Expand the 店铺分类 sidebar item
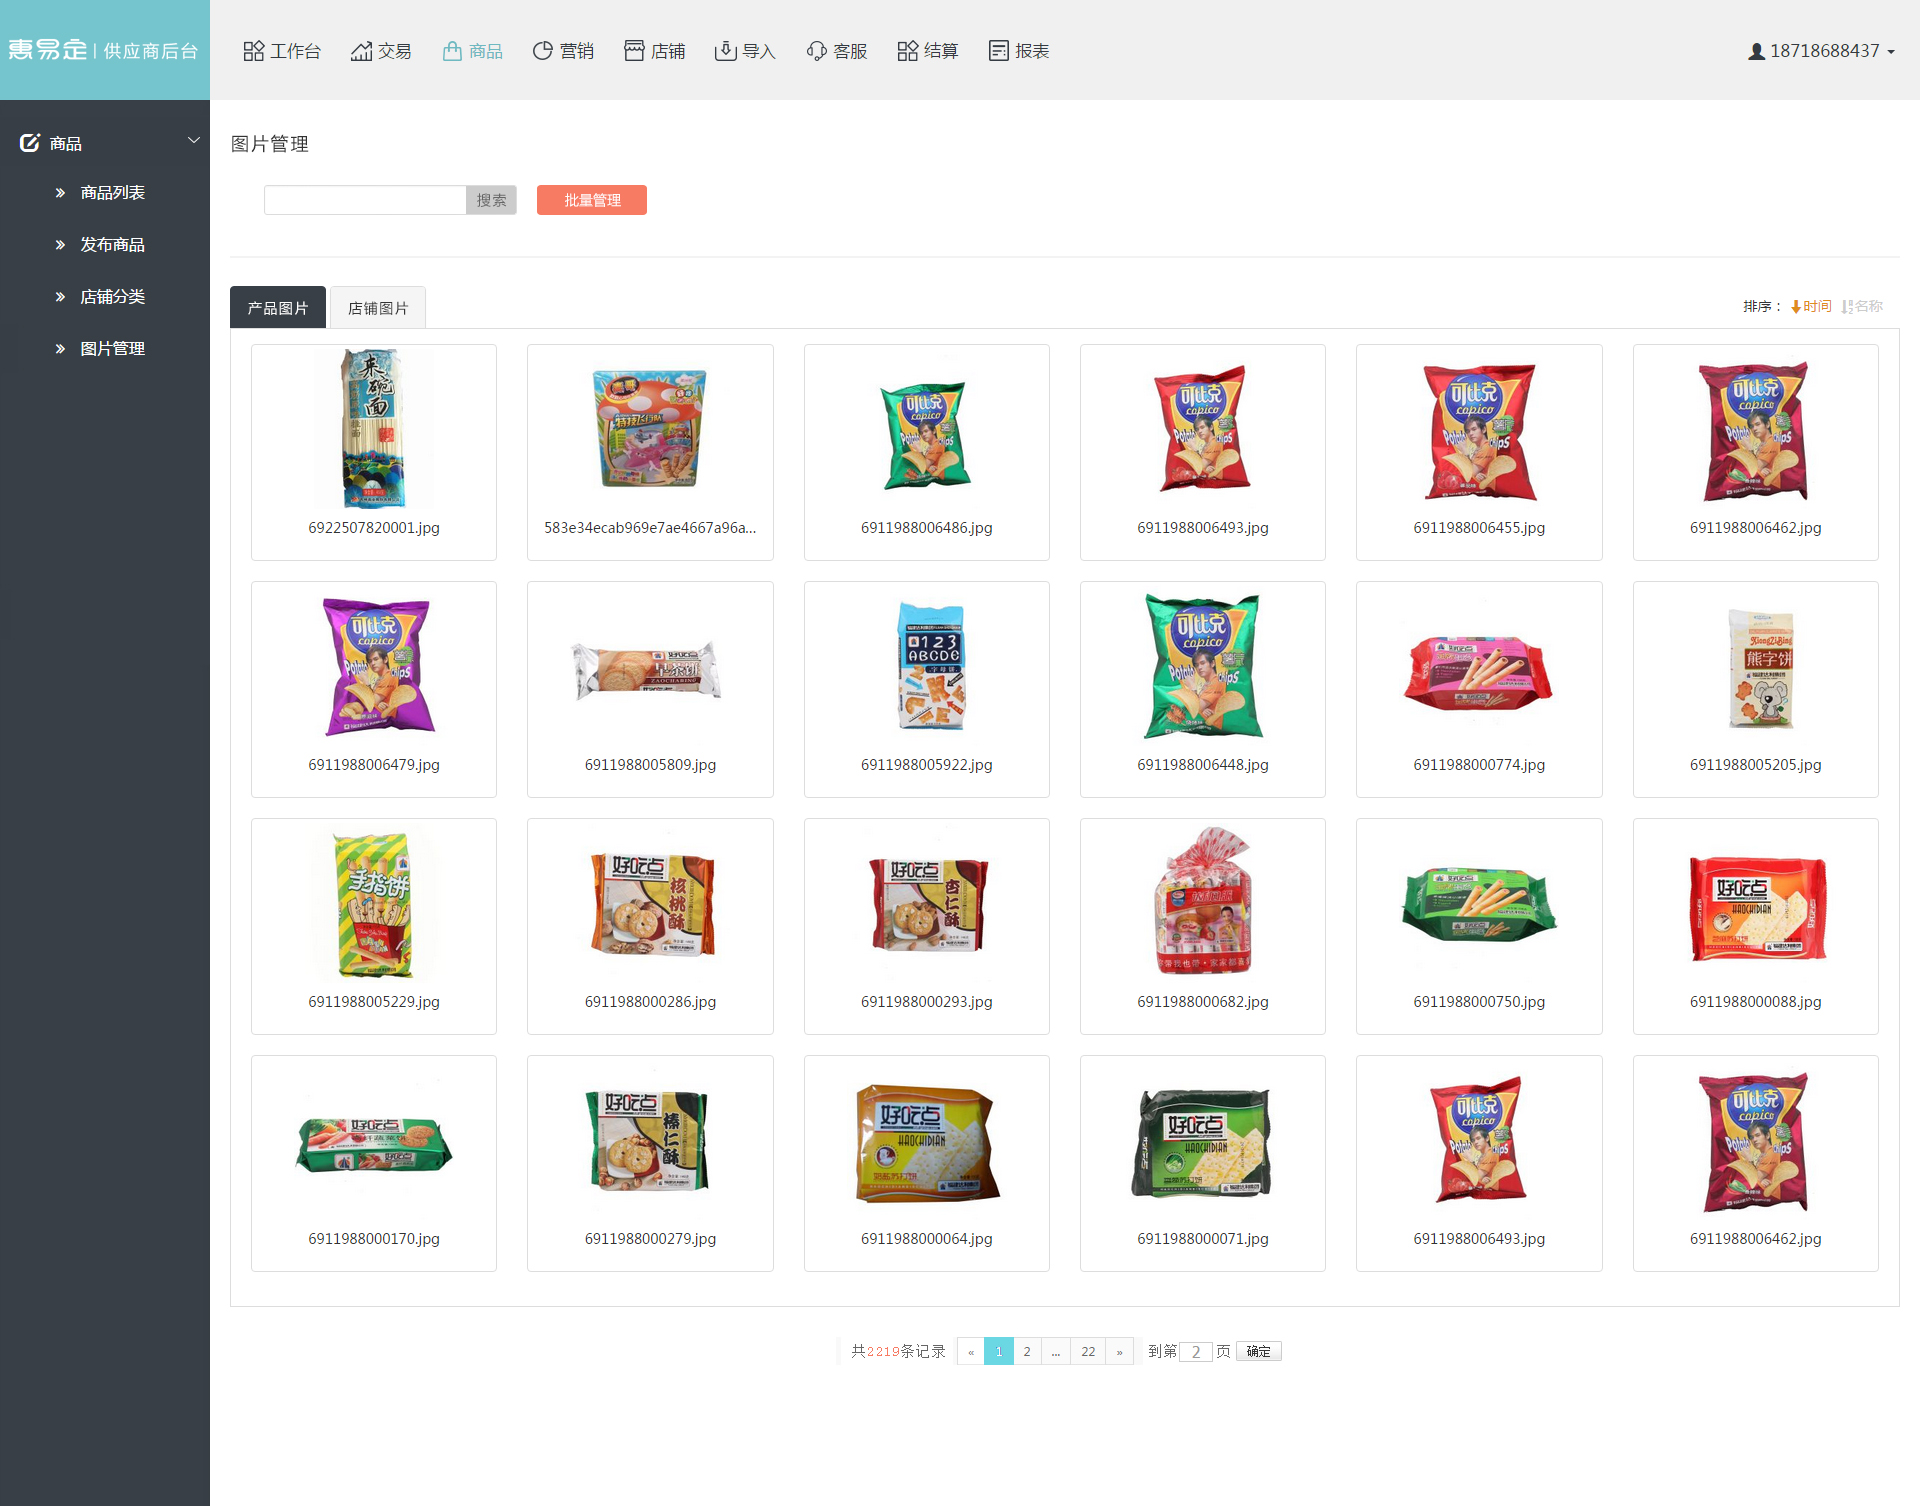This screenshot has width=1920, height=1506. (x=112, y=297)
